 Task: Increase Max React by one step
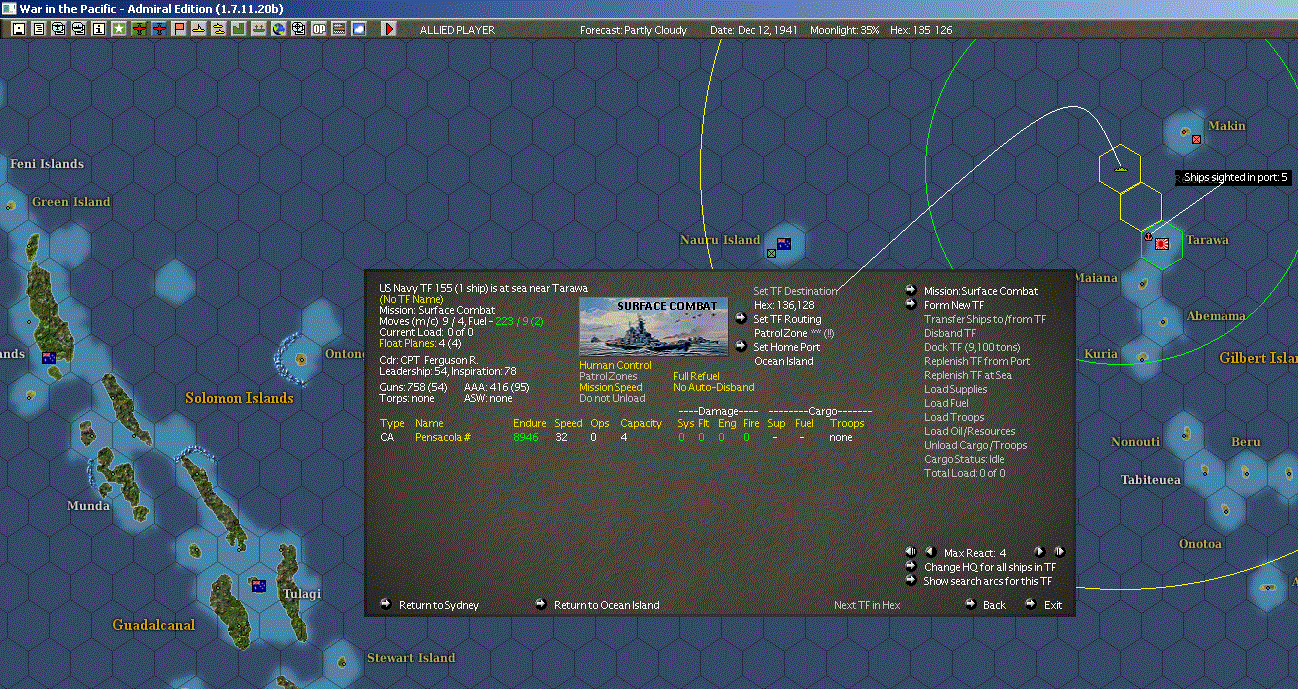(1039, 551)
